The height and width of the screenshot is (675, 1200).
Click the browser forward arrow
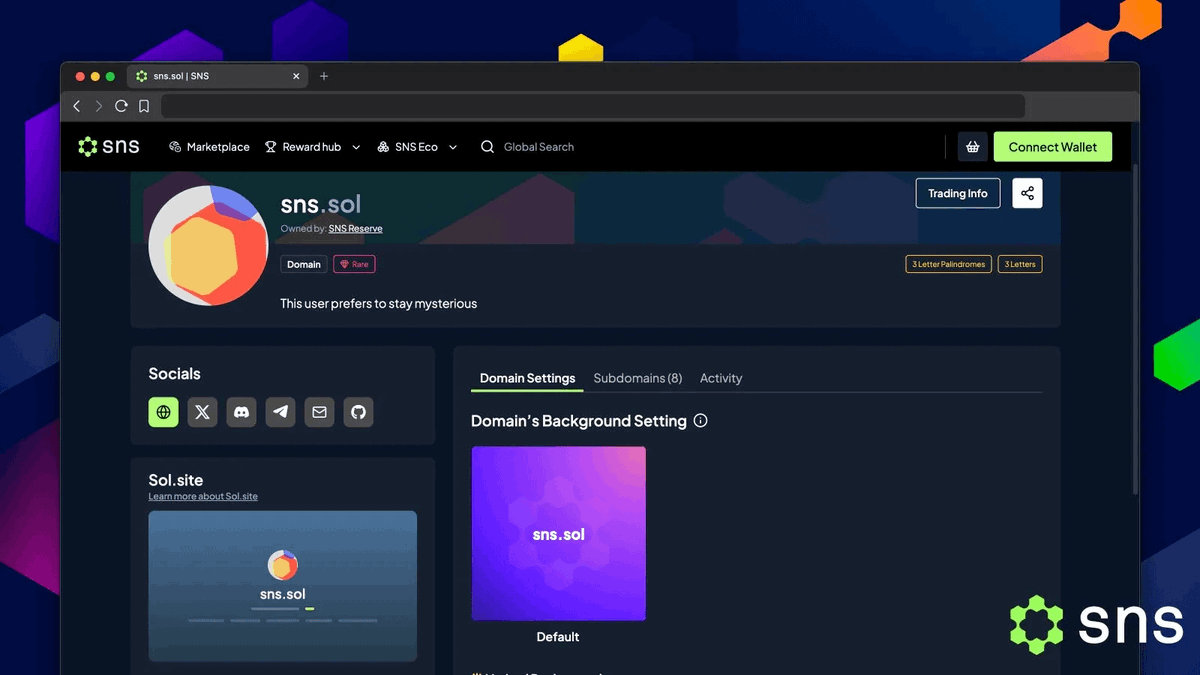point(98,106)
